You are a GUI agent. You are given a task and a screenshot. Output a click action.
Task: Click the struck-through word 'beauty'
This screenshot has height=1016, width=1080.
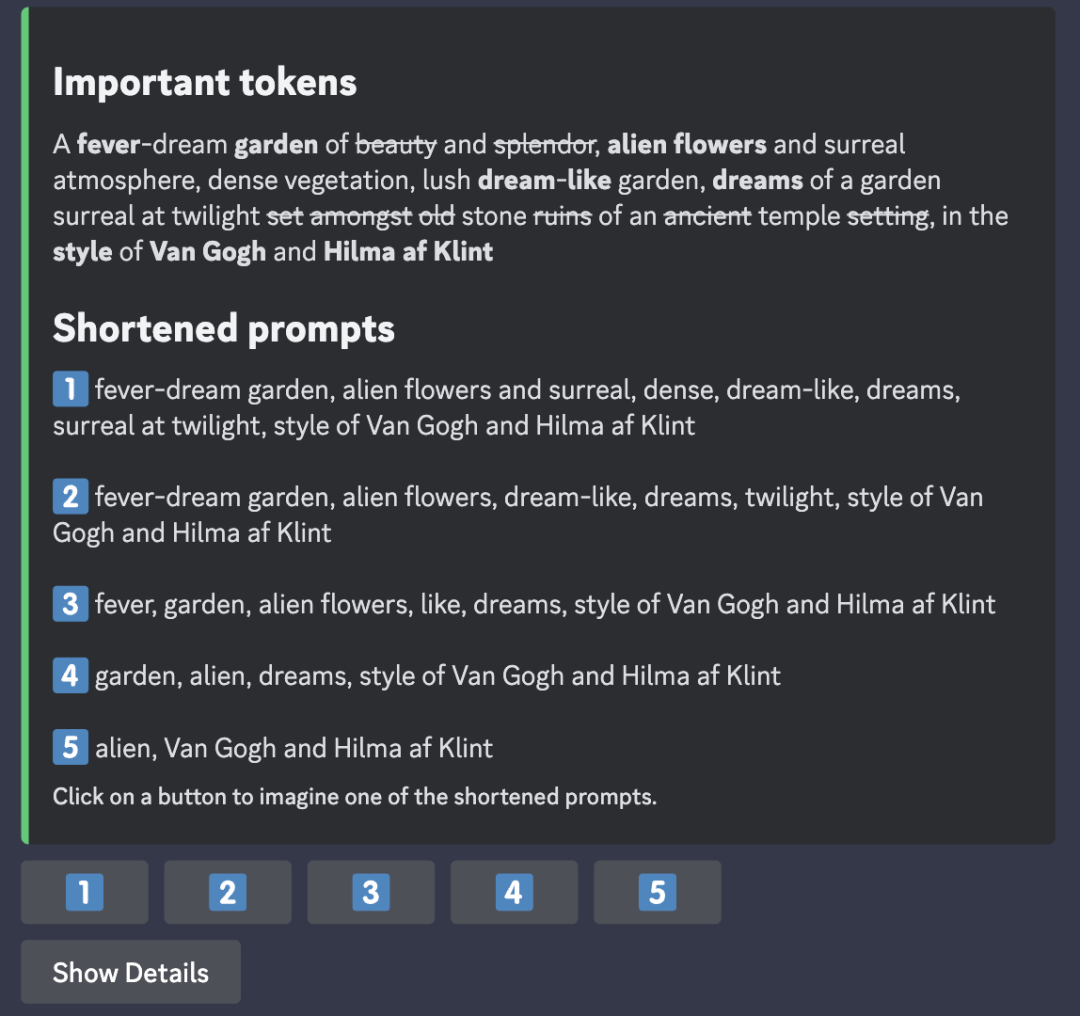(x=396, y=145)
